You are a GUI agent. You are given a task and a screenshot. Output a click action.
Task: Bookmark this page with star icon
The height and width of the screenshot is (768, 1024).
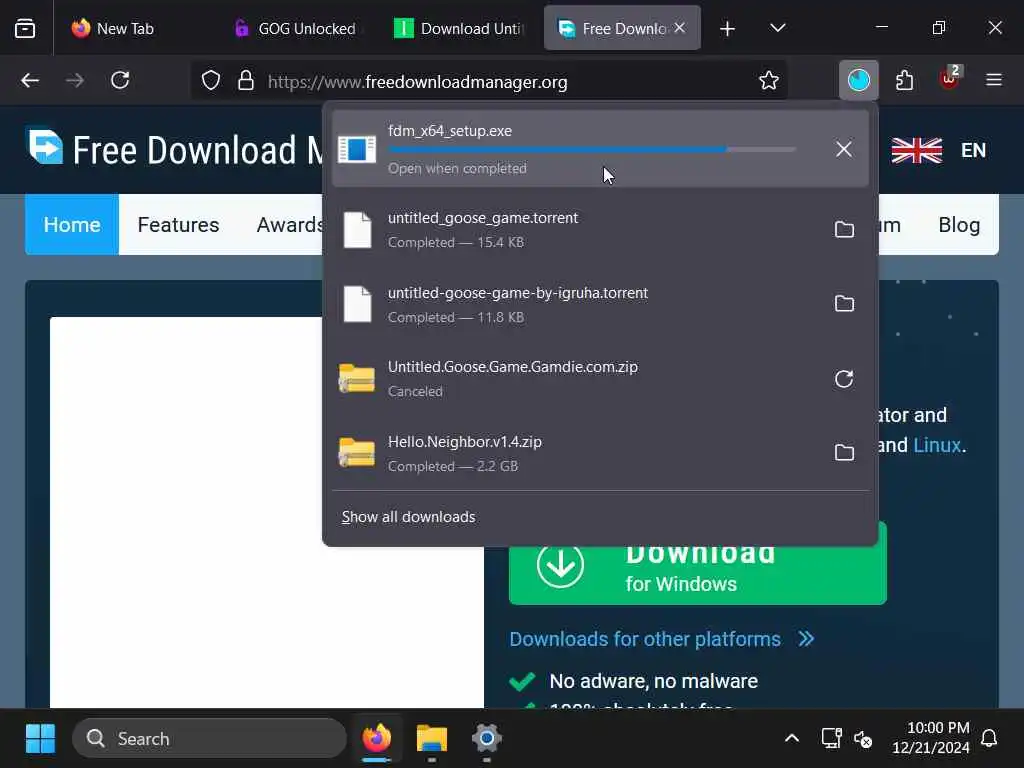769,80
